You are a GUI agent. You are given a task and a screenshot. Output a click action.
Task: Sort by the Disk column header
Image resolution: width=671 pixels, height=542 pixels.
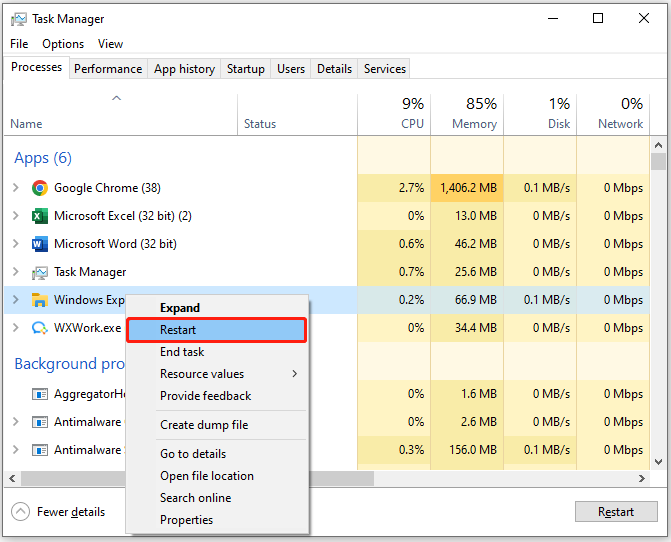(x=540, y=115)
